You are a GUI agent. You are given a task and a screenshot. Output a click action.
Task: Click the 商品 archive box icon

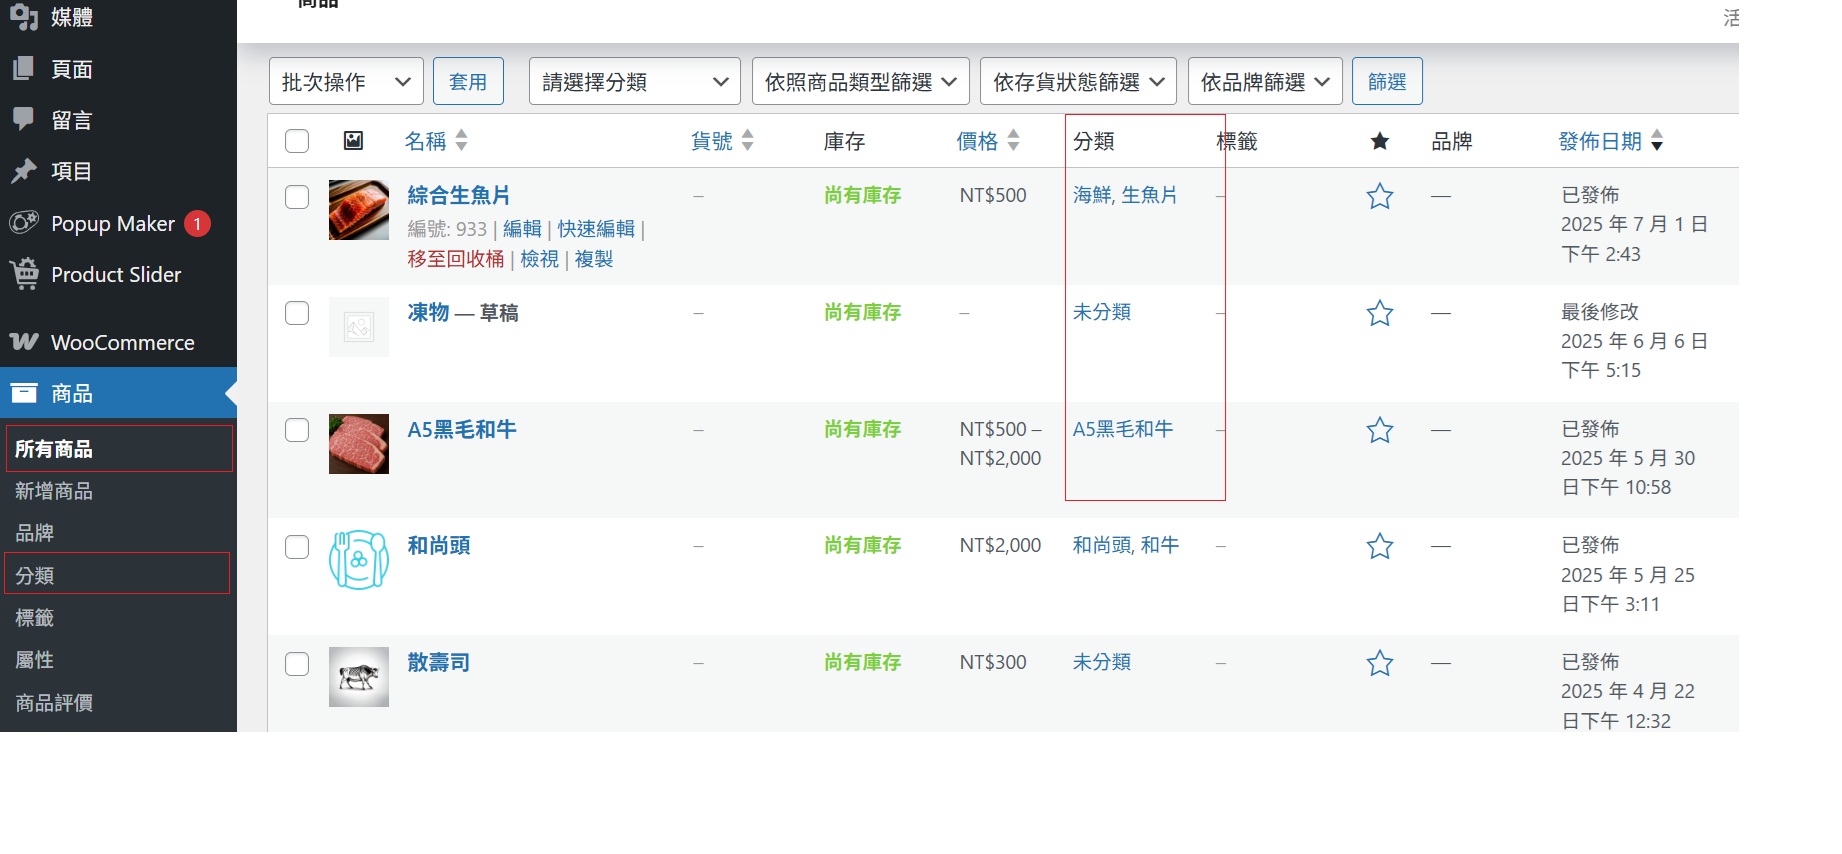point(24,393)
